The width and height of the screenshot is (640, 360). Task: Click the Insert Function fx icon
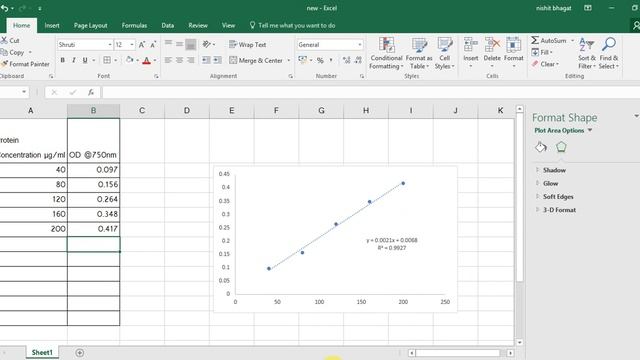coord(91,93)
